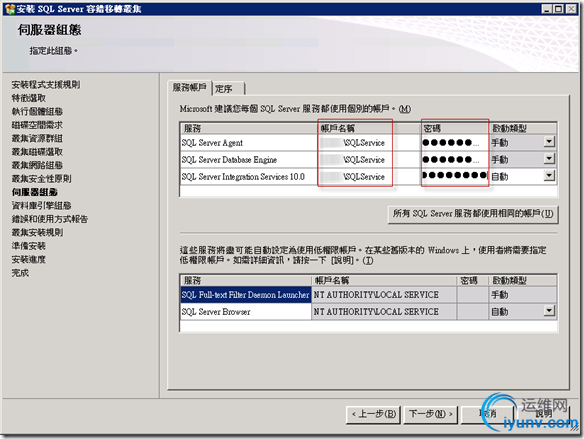The width and height of the screenshot is (584, 439).
Task: Click the bold 伺服器組態 step in sidebar
Action: click(34, 192)
